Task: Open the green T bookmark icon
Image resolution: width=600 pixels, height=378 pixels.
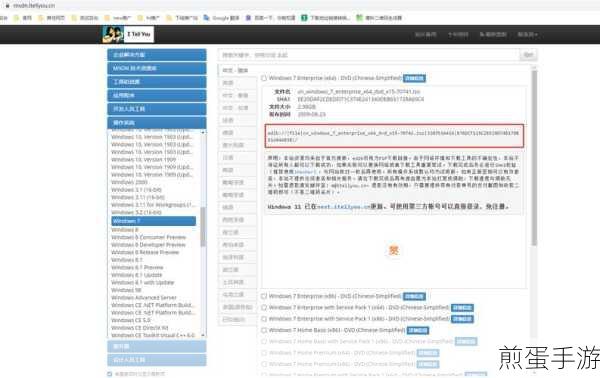Action: click(304, 18)
